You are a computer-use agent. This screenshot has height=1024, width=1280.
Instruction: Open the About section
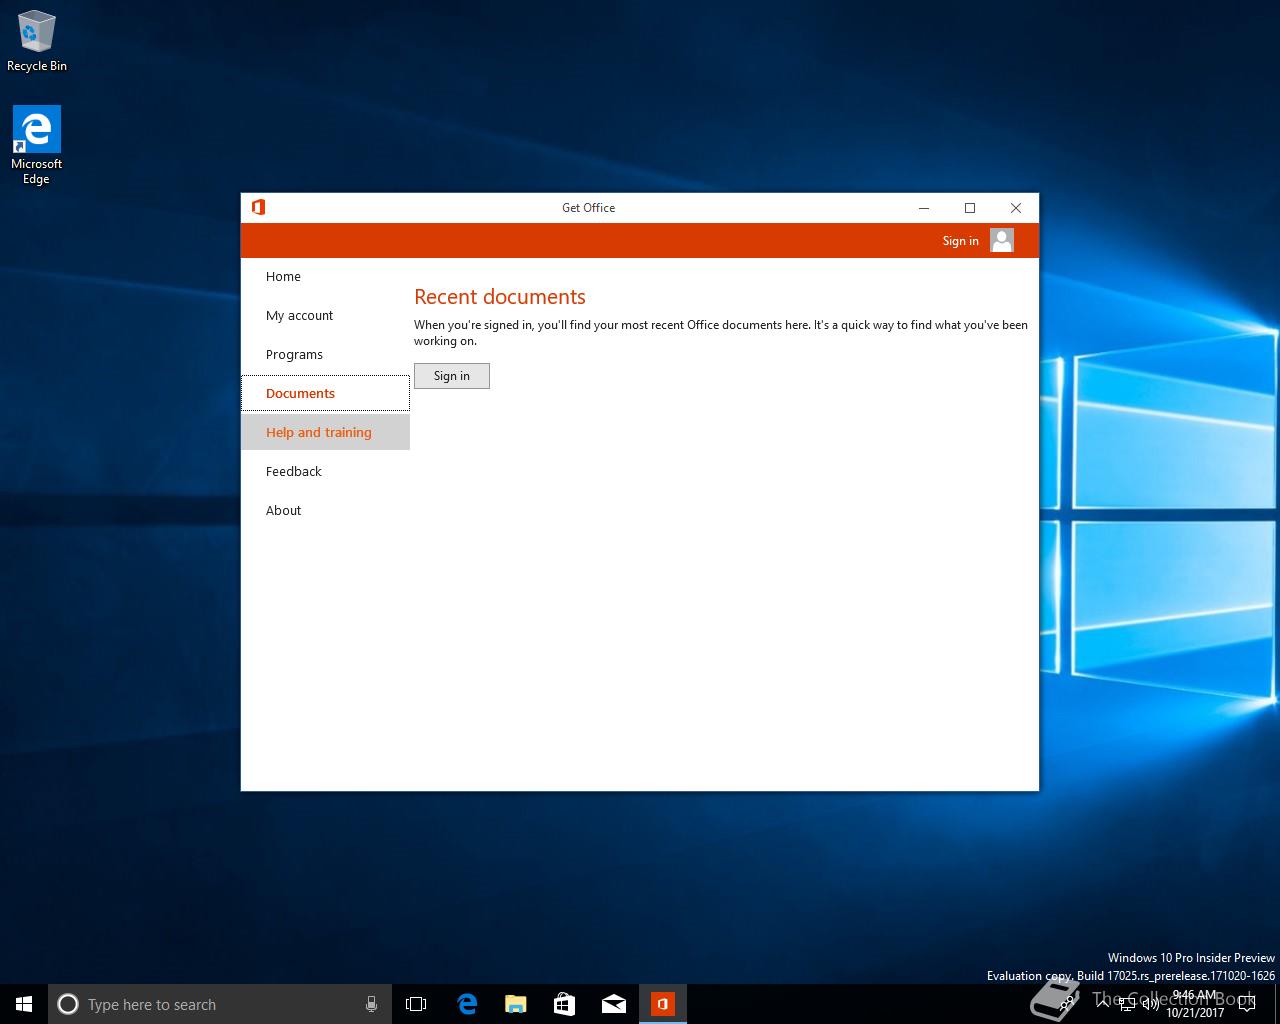click(x=325, y=510)
